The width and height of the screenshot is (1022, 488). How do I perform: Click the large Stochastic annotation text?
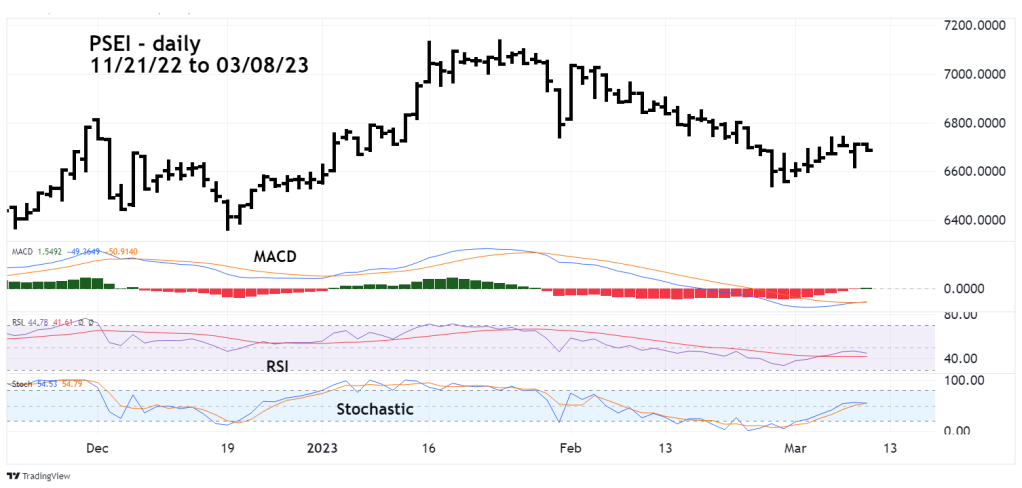[375, 409]
